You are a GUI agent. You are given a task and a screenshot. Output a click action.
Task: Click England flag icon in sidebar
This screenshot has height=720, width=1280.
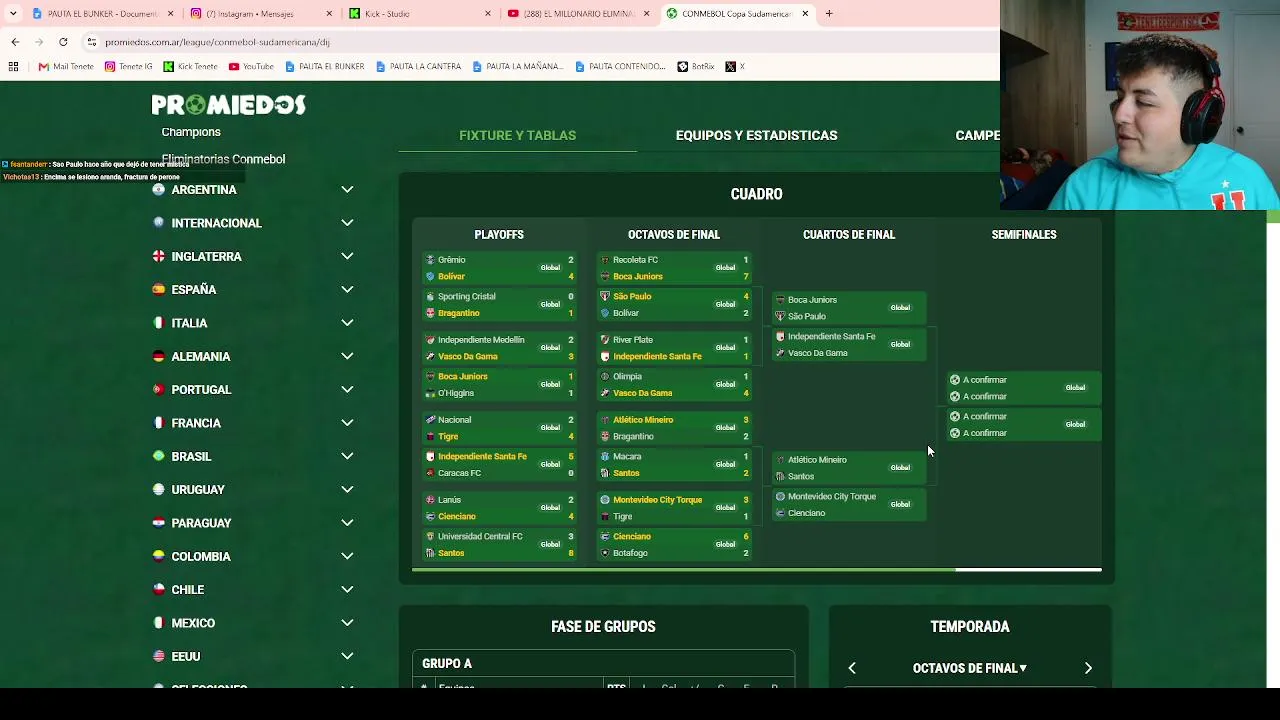pyautogui.click(x=158, y=256)
